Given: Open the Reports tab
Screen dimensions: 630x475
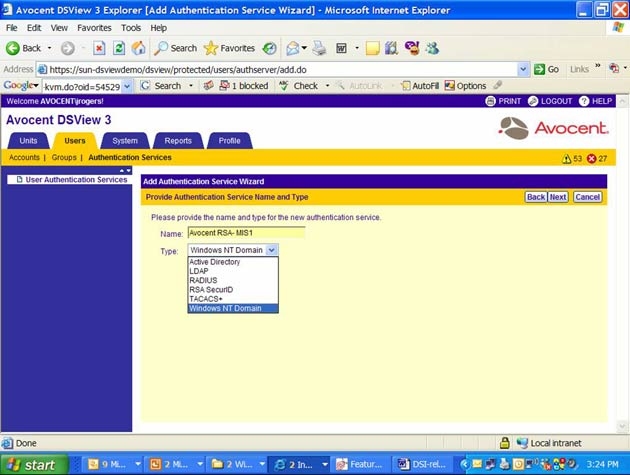Looking at the screenshot, I should click(x=178, y=141).
